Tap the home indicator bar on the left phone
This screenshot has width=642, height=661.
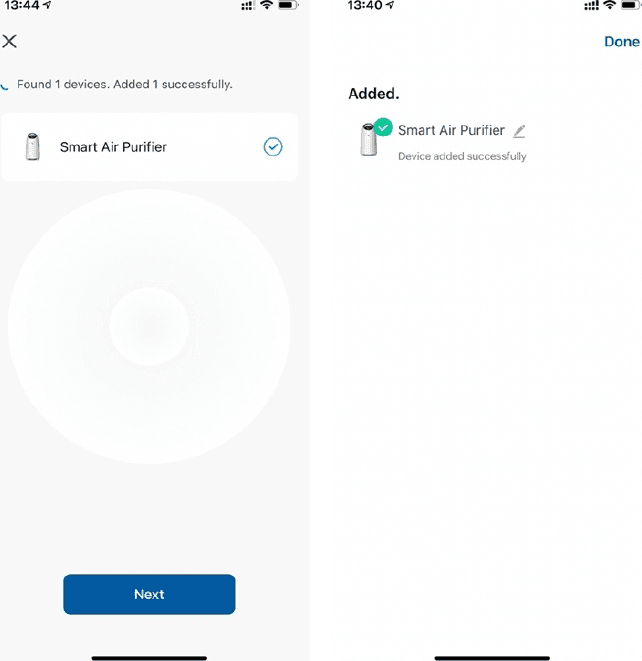tap(149, 658)
